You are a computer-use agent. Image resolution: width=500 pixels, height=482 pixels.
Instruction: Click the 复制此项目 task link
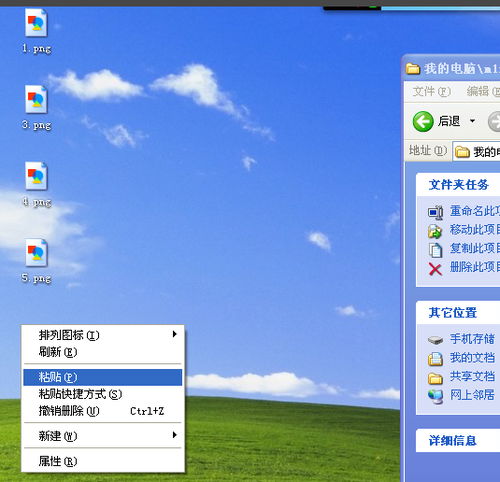tap(475, 249)
